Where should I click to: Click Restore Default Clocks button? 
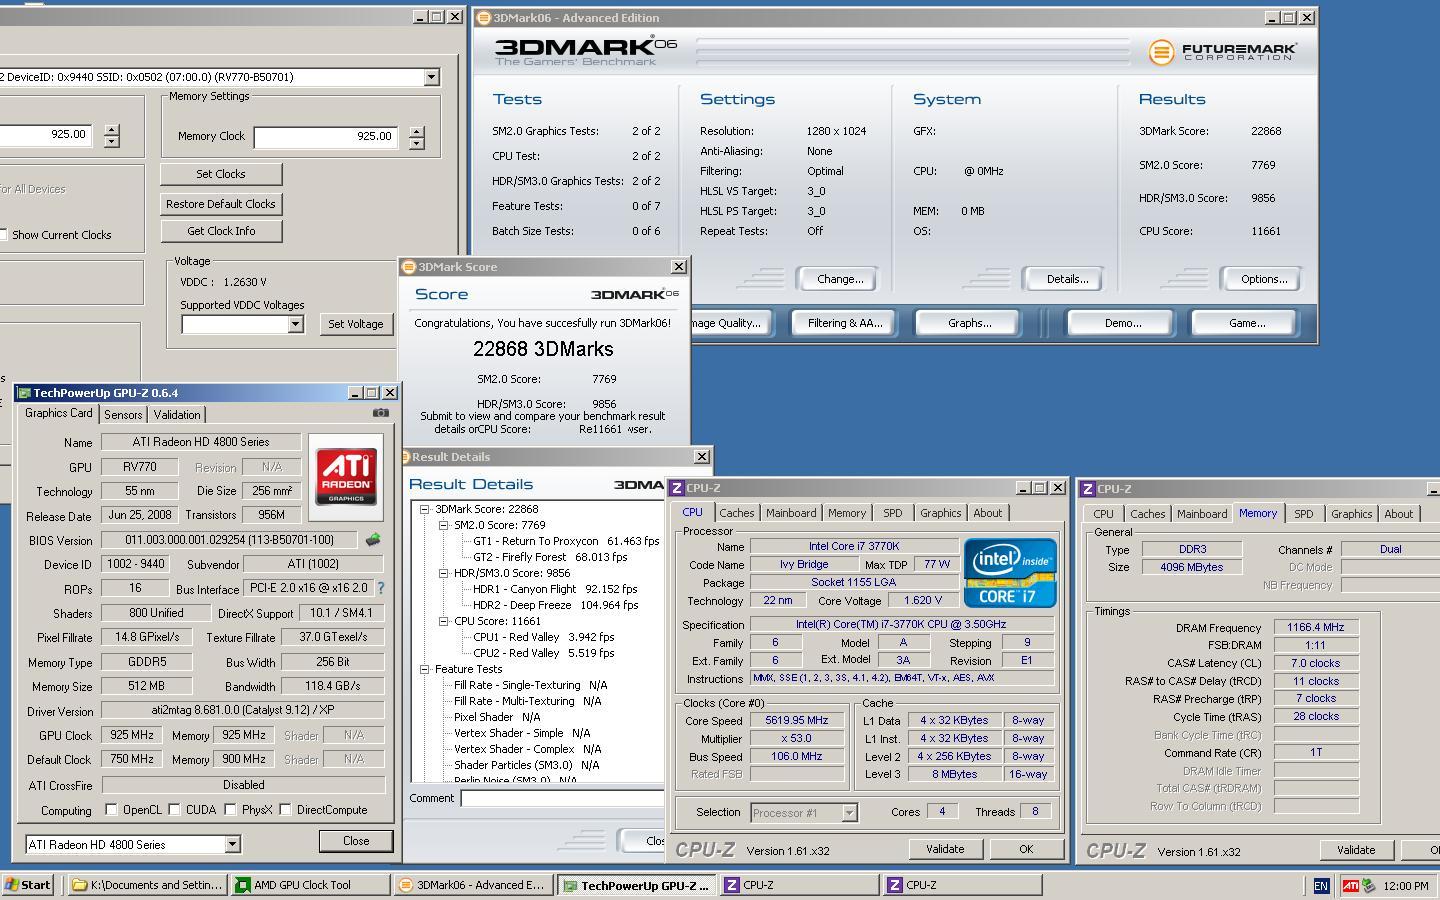(x=221, y=204)
